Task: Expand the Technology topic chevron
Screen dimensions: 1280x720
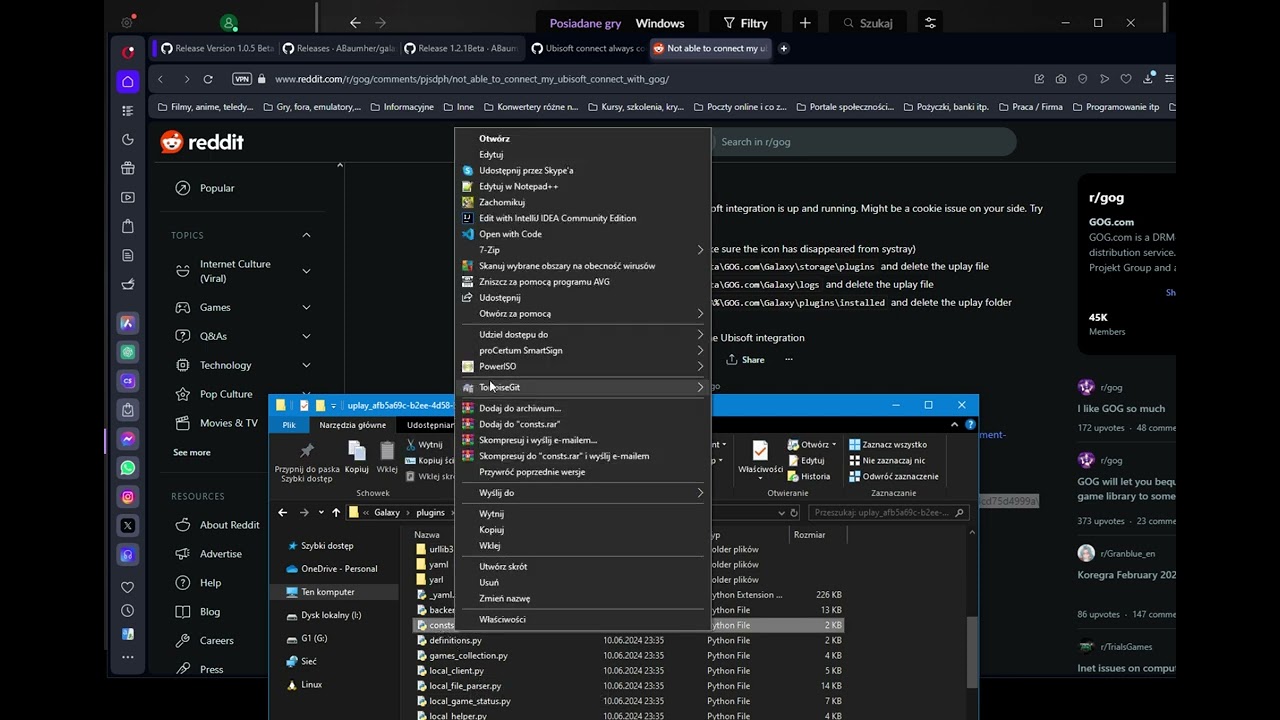Action: 306,365
